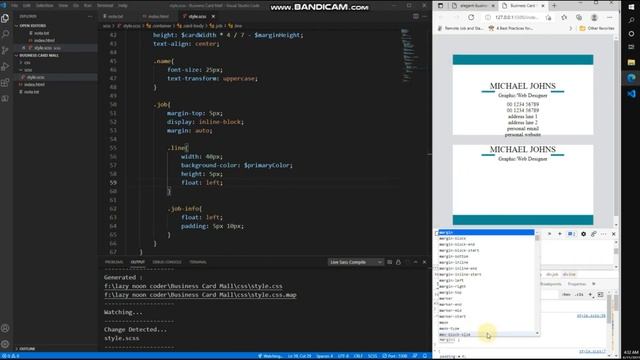
Task: Open the Search view in VS Code activity bar
Action: click(5, 34)
